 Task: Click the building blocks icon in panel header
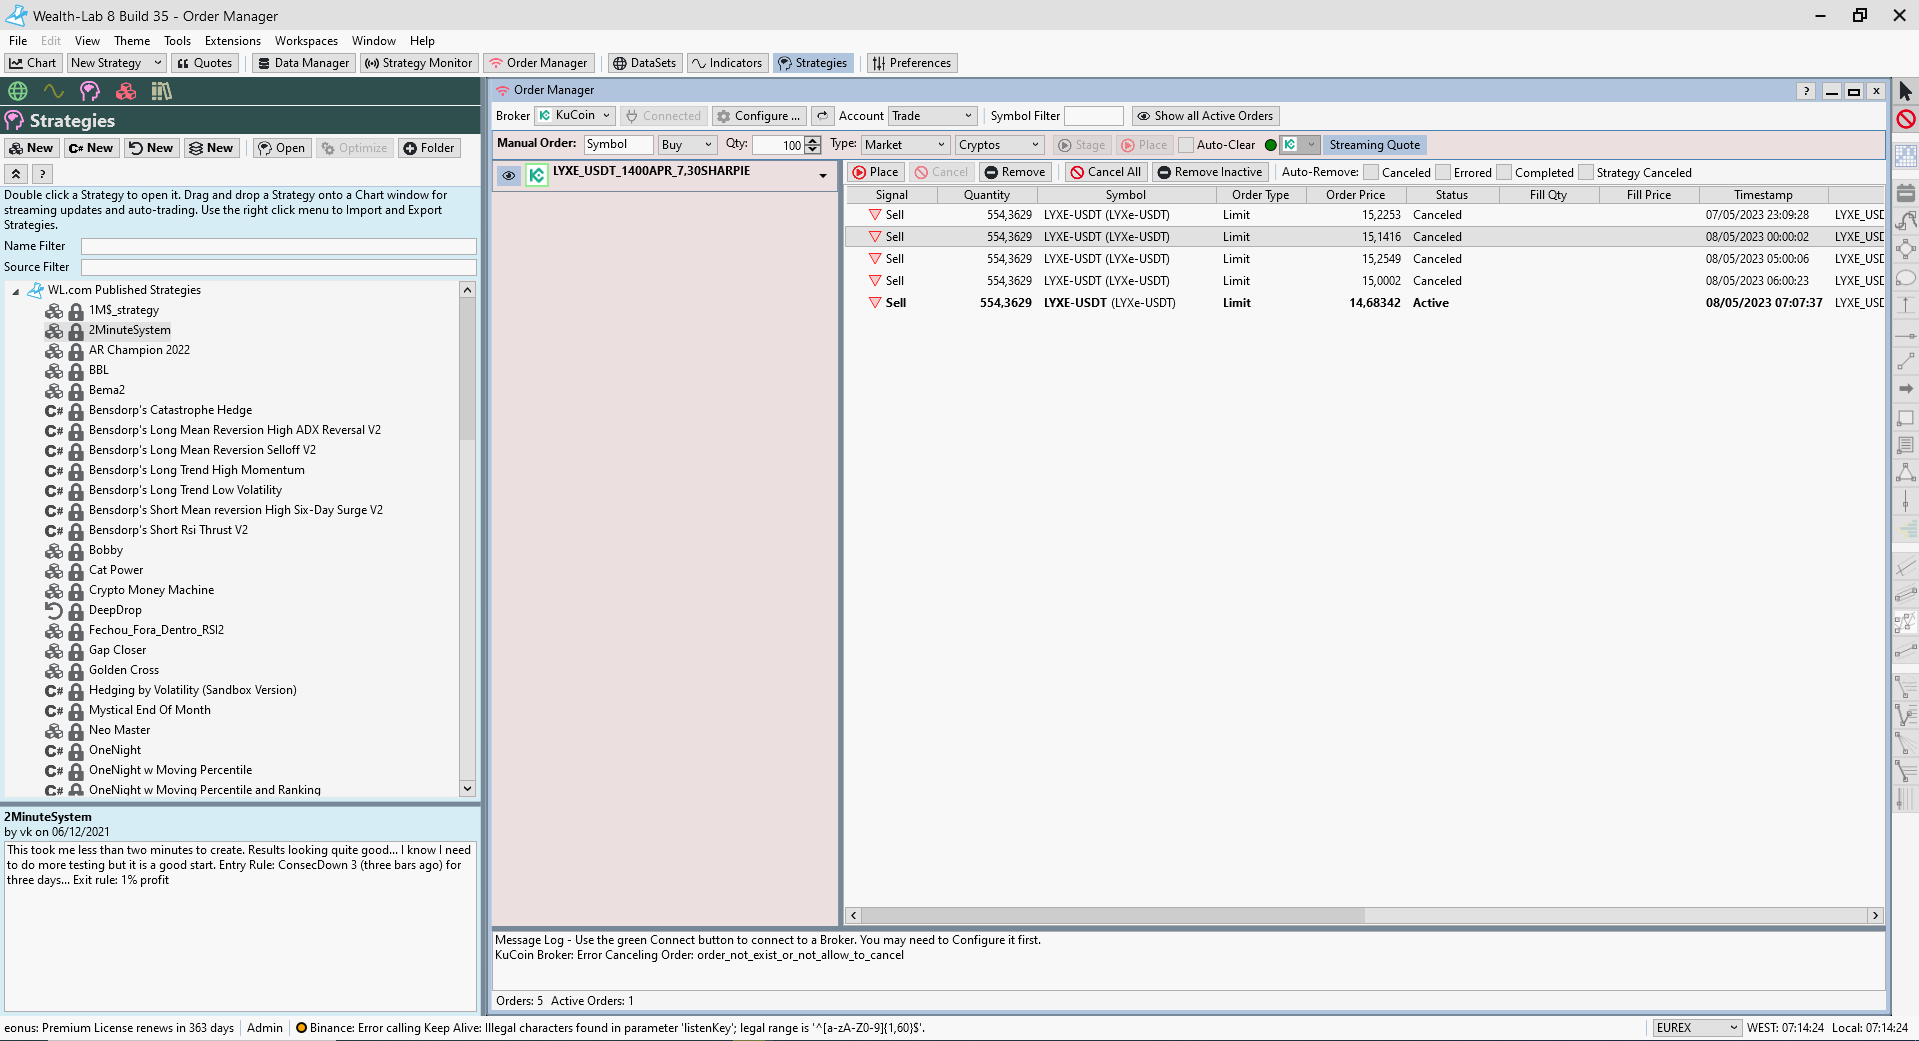pos(126,91)
